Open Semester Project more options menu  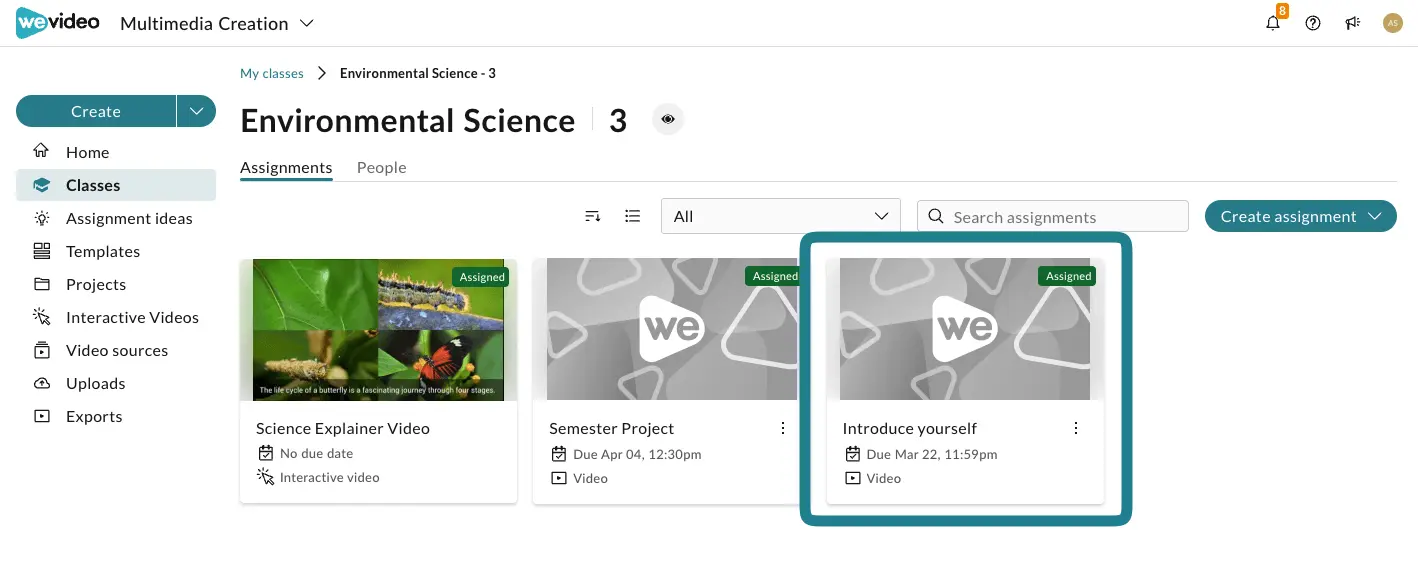783,428
